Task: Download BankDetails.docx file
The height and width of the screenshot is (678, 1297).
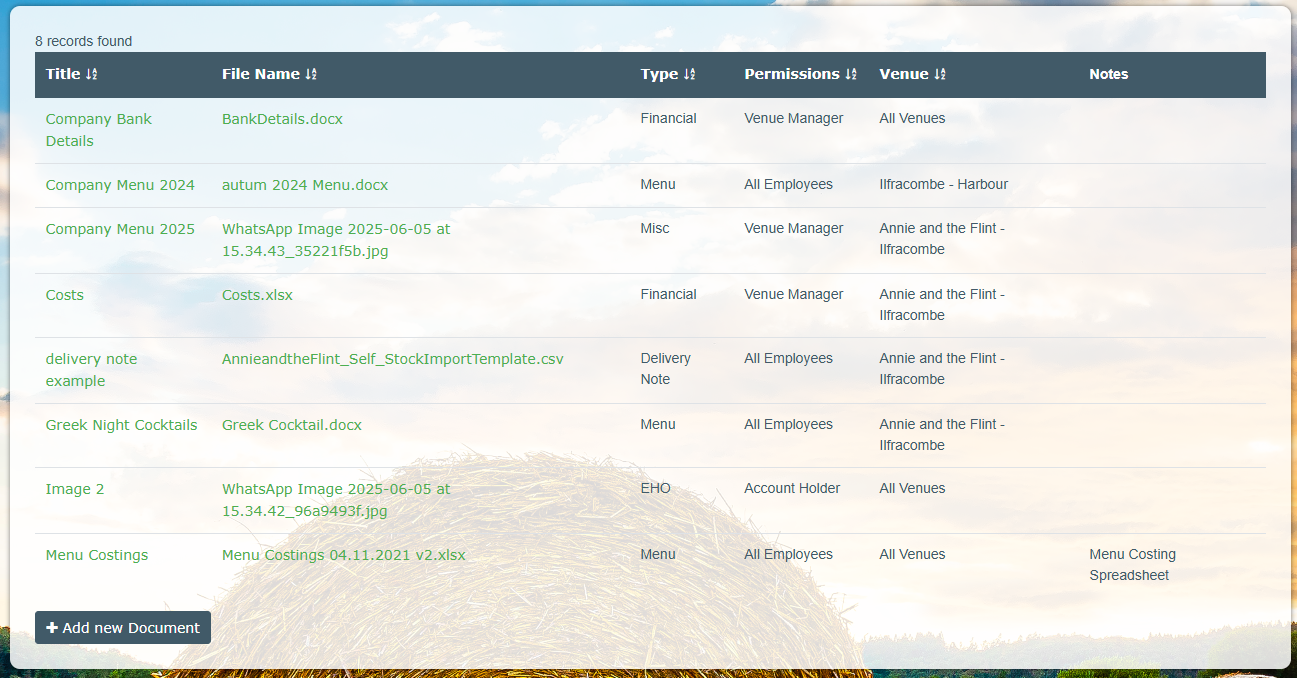Action: point(282,119)
